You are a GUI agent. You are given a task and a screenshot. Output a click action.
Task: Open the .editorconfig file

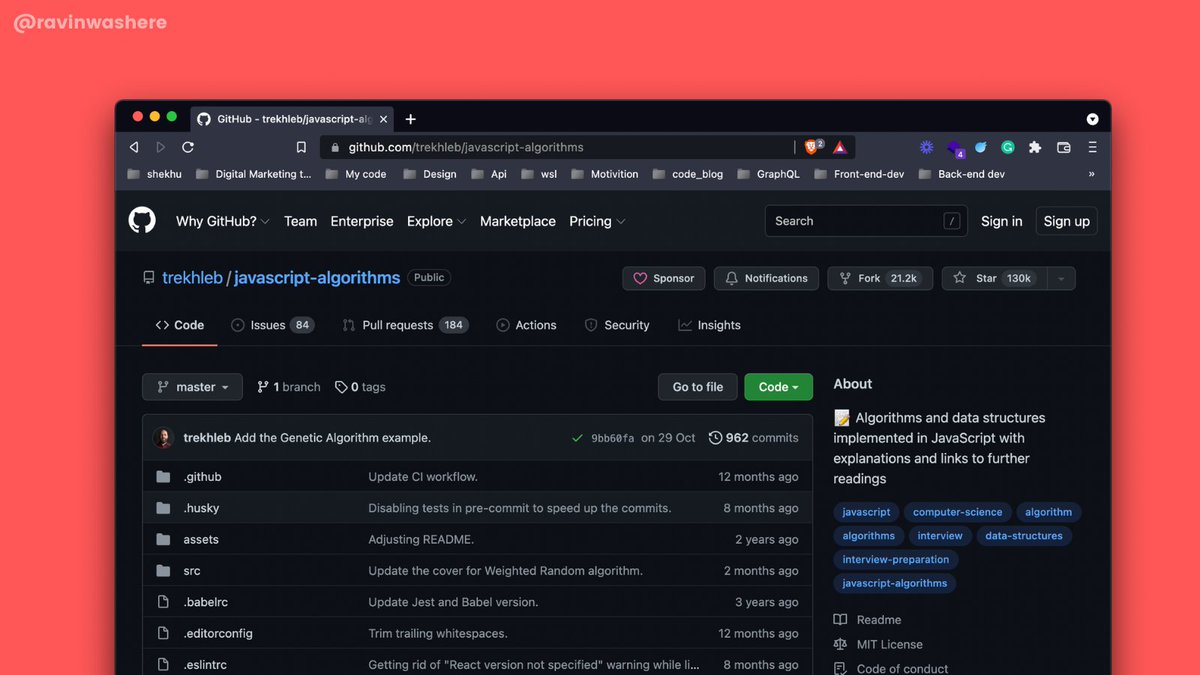click(218, 633)
